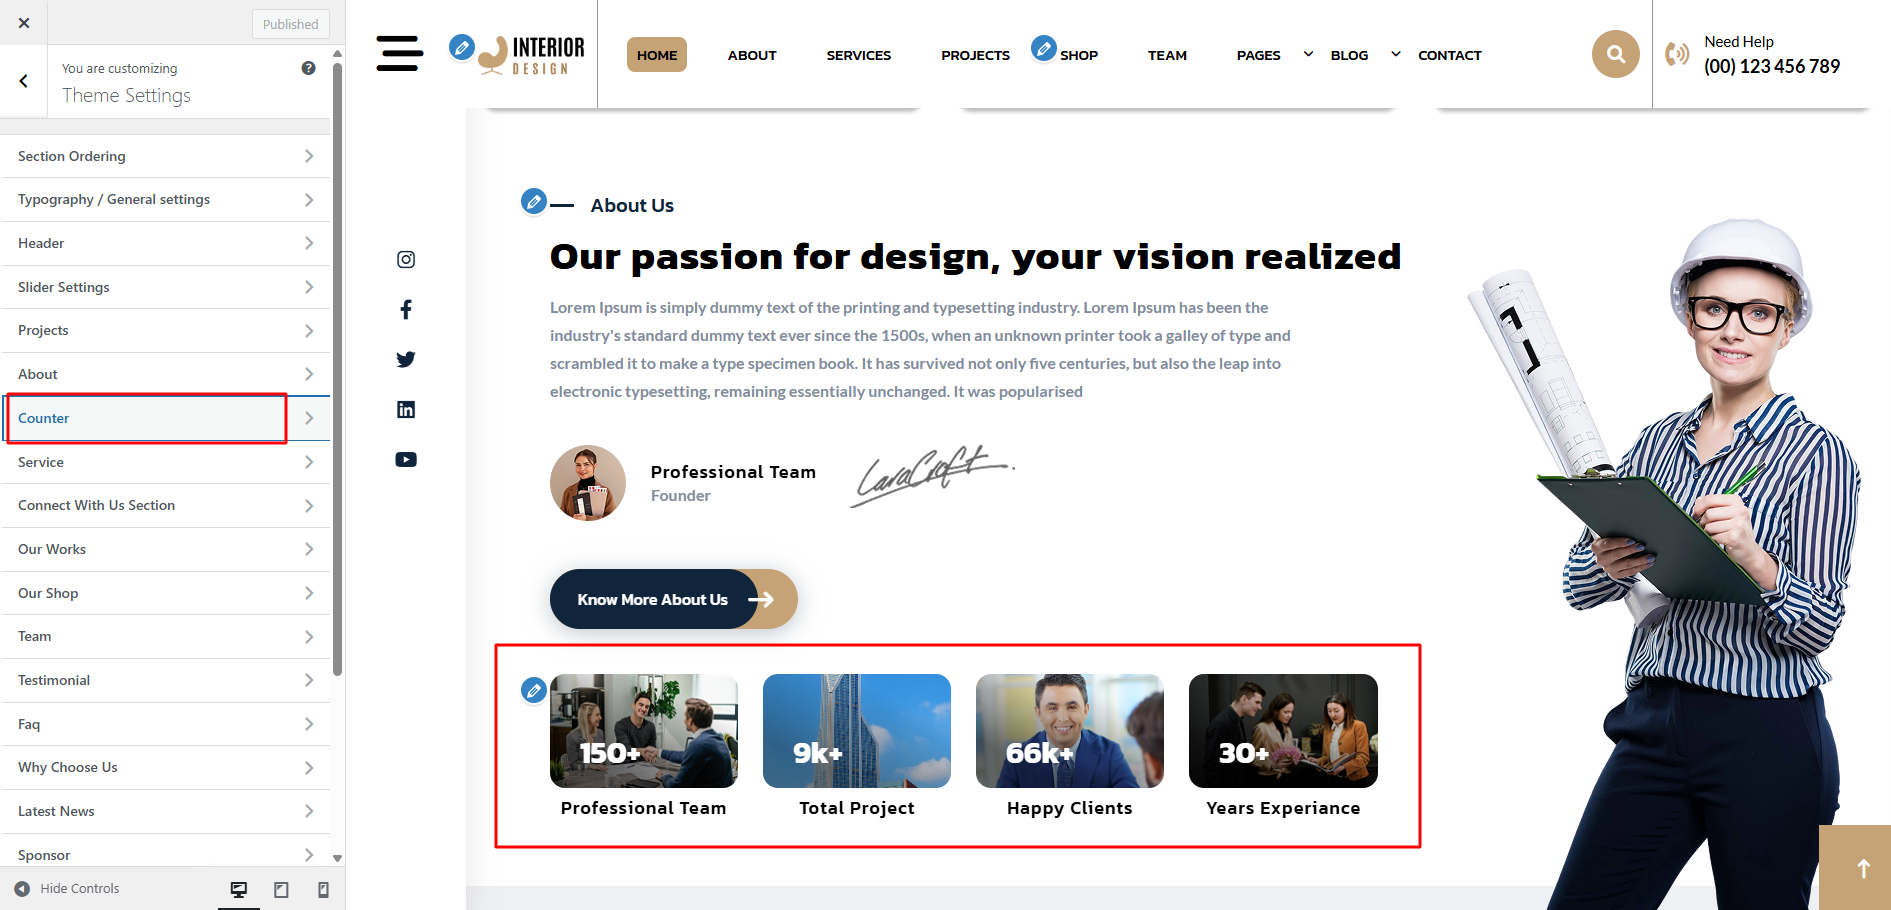This screenshot has width=1891, height=910.
Task: Switch to mobile preview mode
Action: coord(323,889)
